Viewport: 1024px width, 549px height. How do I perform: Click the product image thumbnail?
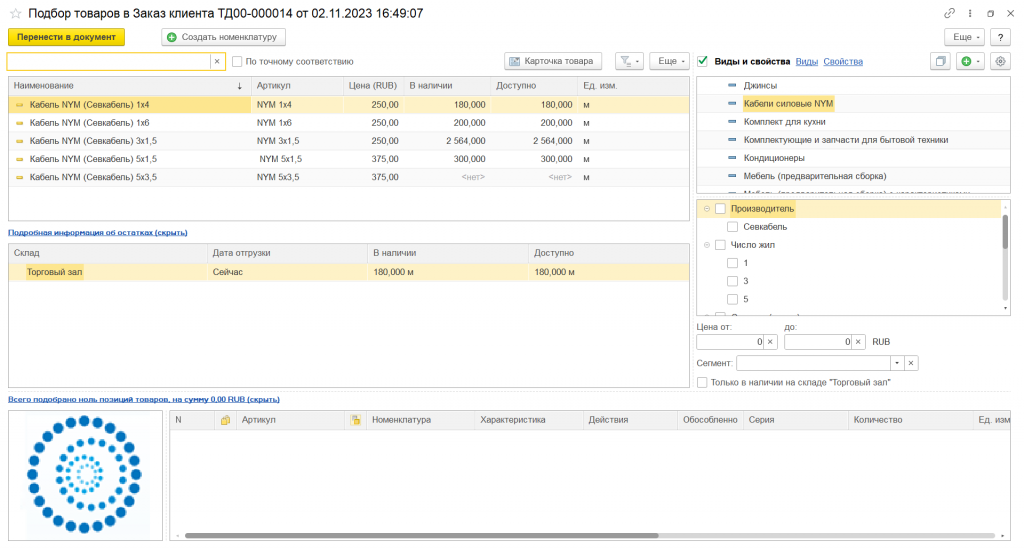click(x=85, y=475)
